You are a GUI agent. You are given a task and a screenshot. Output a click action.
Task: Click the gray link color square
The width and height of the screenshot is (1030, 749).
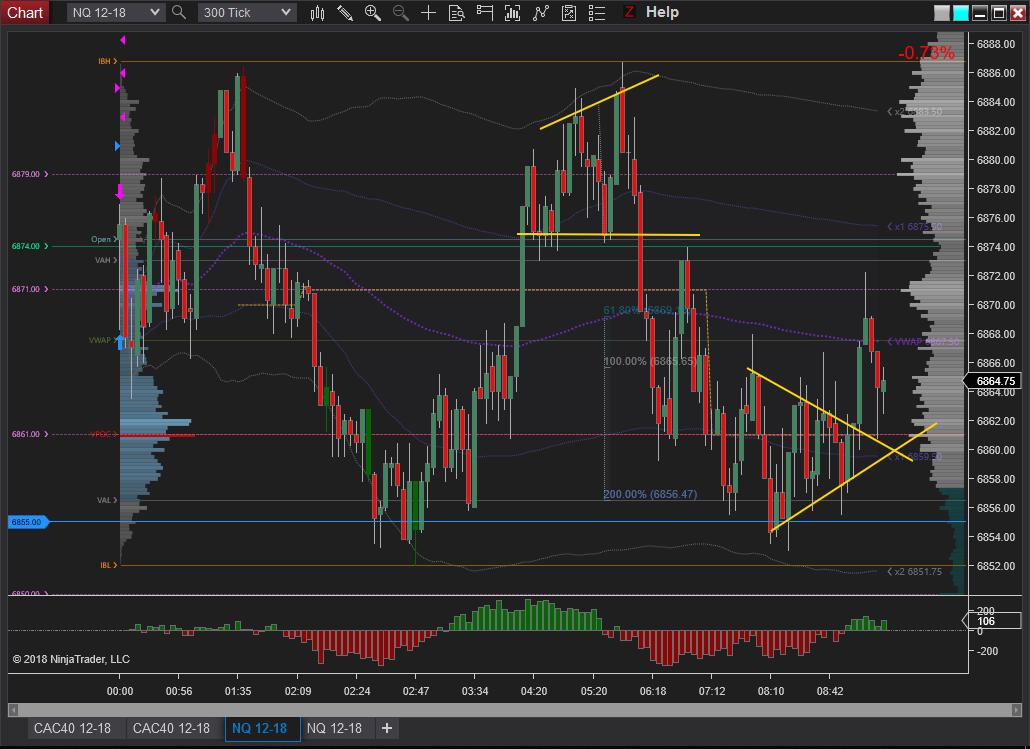coord(941,12)
